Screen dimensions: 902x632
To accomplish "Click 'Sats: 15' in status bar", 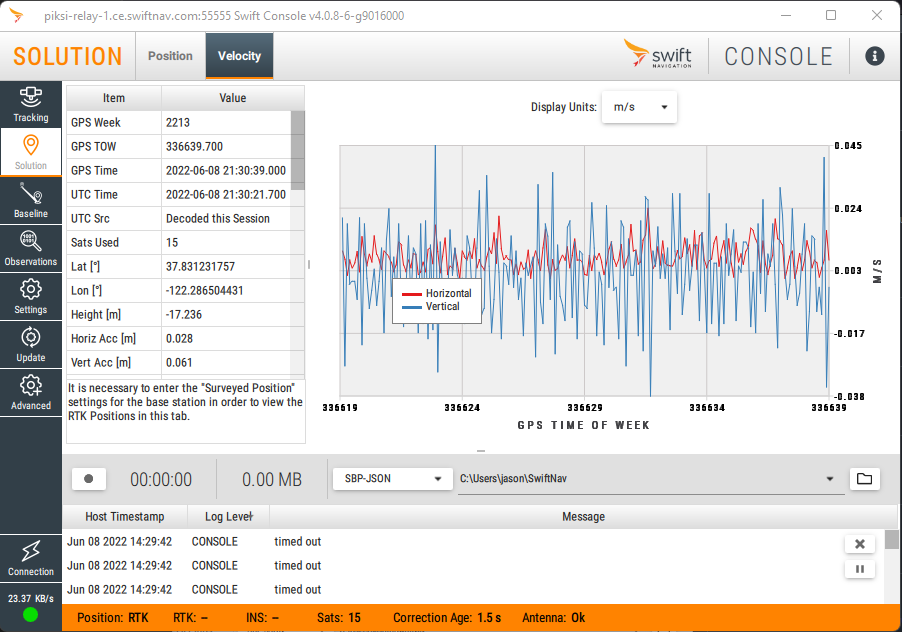I will pyautogui.click(x=339, y=618).
